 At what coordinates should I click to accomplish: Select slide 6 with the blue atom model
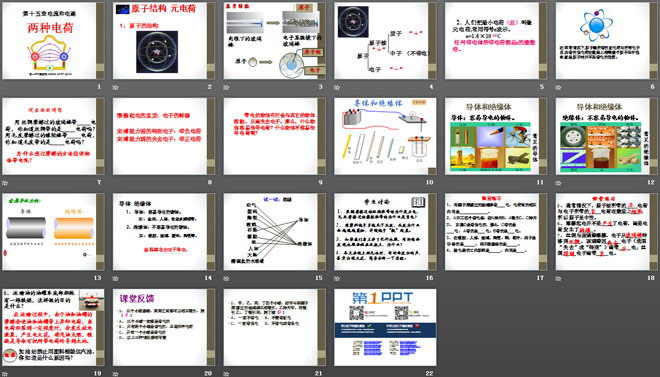607,41
